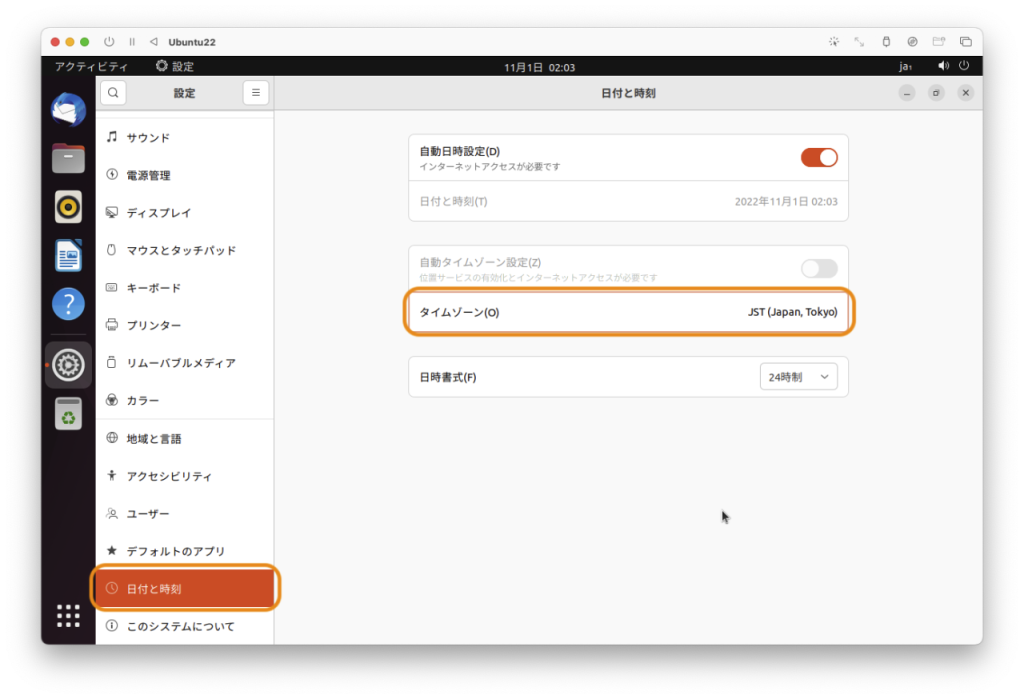Click the VM back triangle icon
The width and height of the screenshot is (1024, 699).
click(x=153, y=42)
